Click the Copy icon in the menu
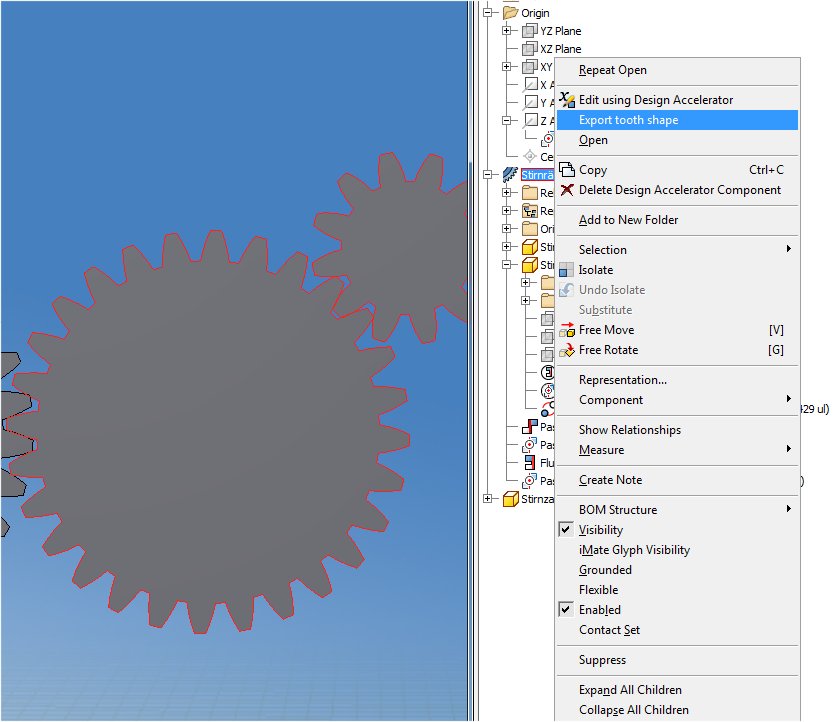840x722 pixels. click(x=567, y=169)
